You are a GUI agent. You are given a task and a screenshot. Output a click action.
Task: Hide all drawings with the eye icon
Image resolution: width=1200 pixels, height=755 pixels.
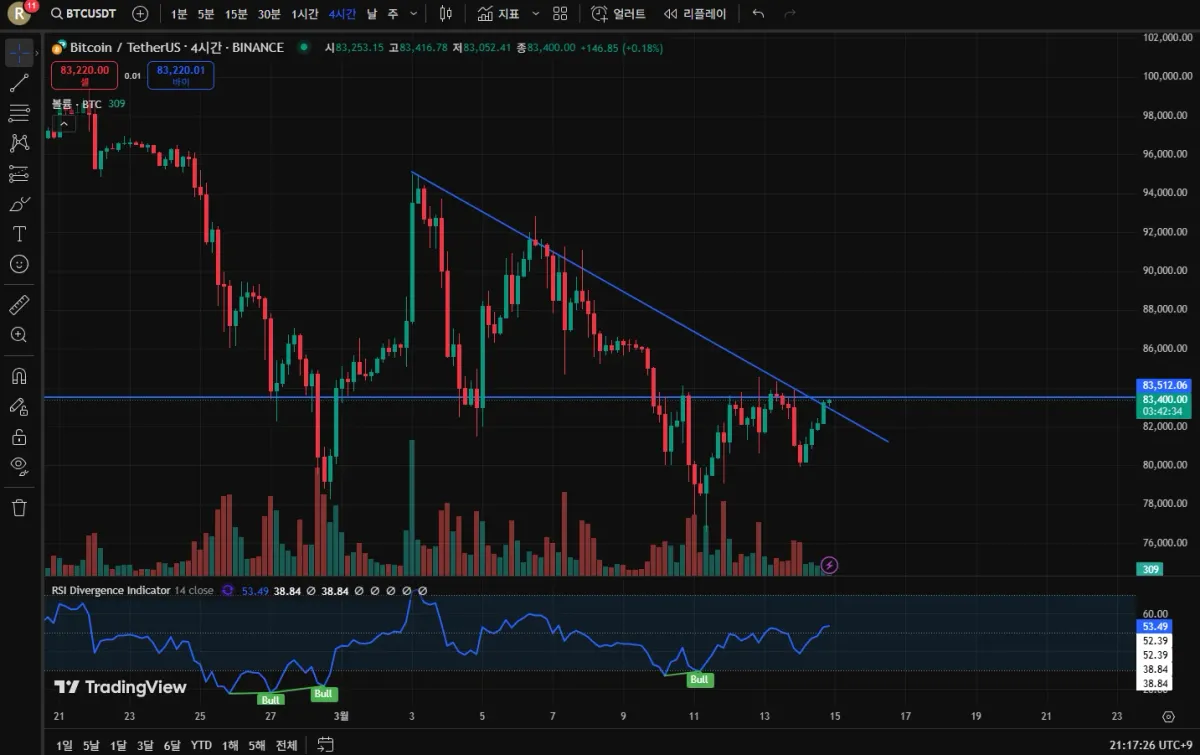coord(19,465)
